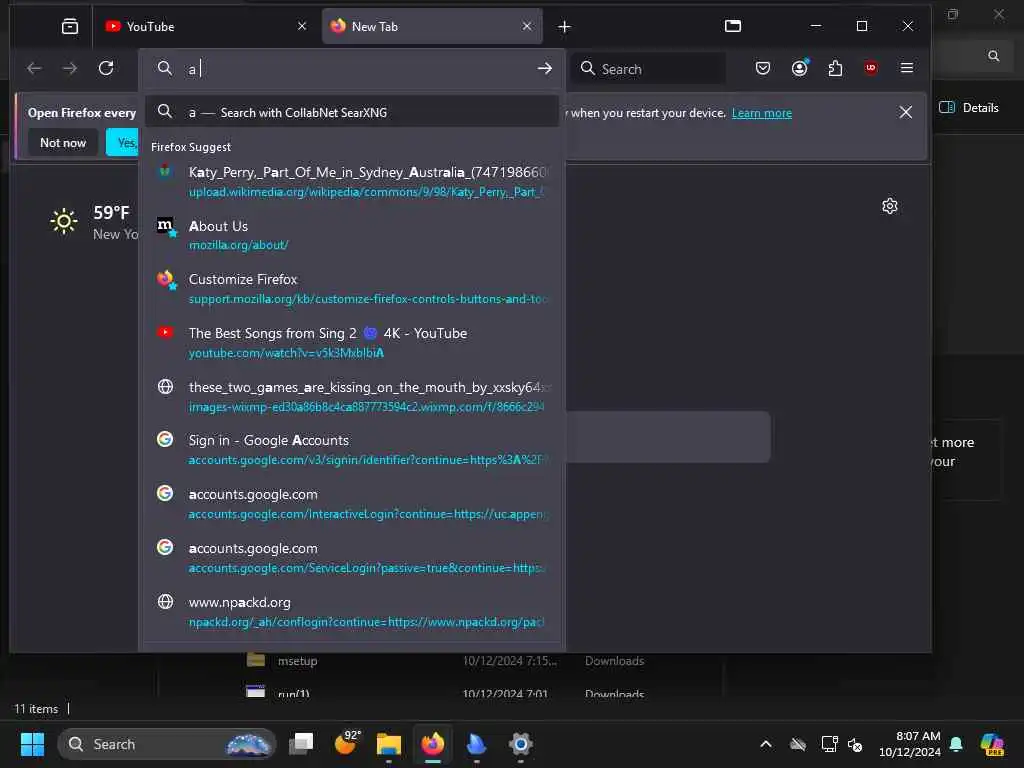Click the Yes button in notification bar
The width and height of the screenshot is (1024, 768).
tap(122, 142)
